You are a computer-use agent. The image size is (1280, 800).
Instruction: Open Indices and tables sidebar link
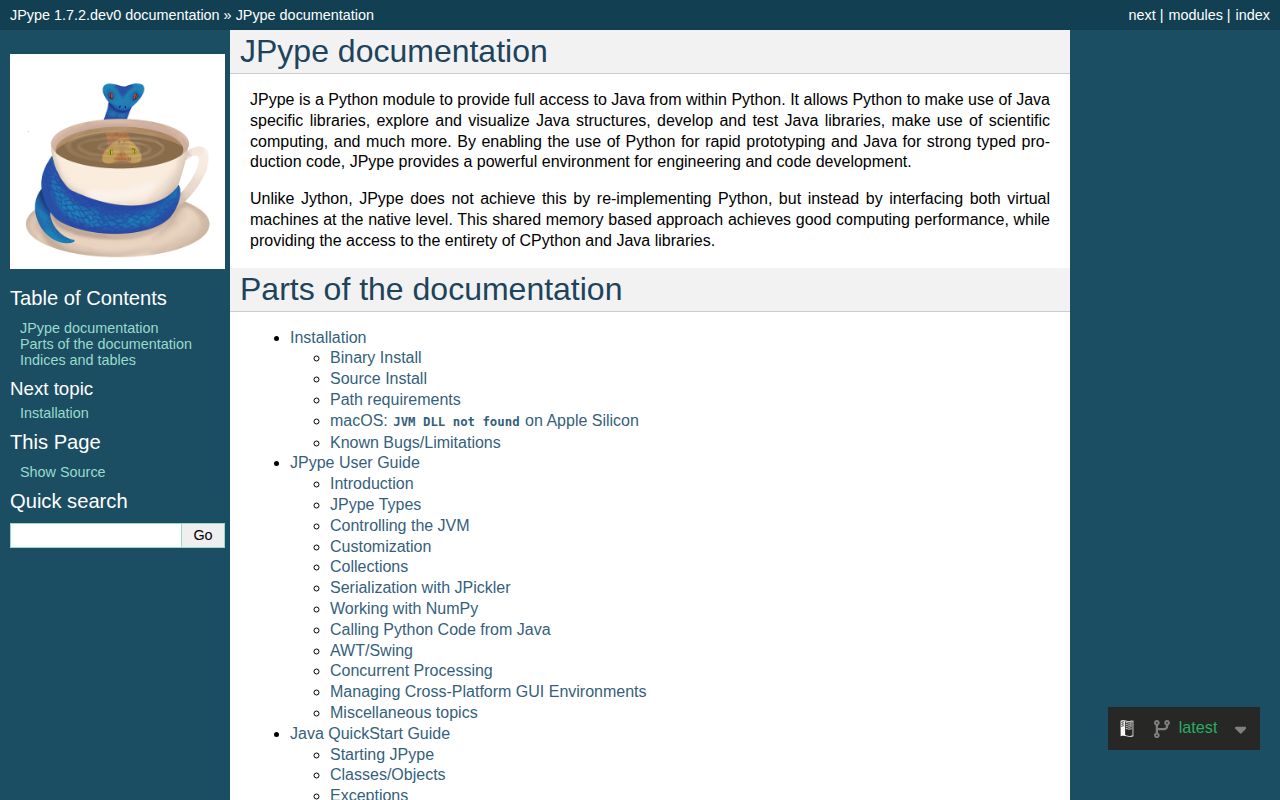tap(78, 360)
